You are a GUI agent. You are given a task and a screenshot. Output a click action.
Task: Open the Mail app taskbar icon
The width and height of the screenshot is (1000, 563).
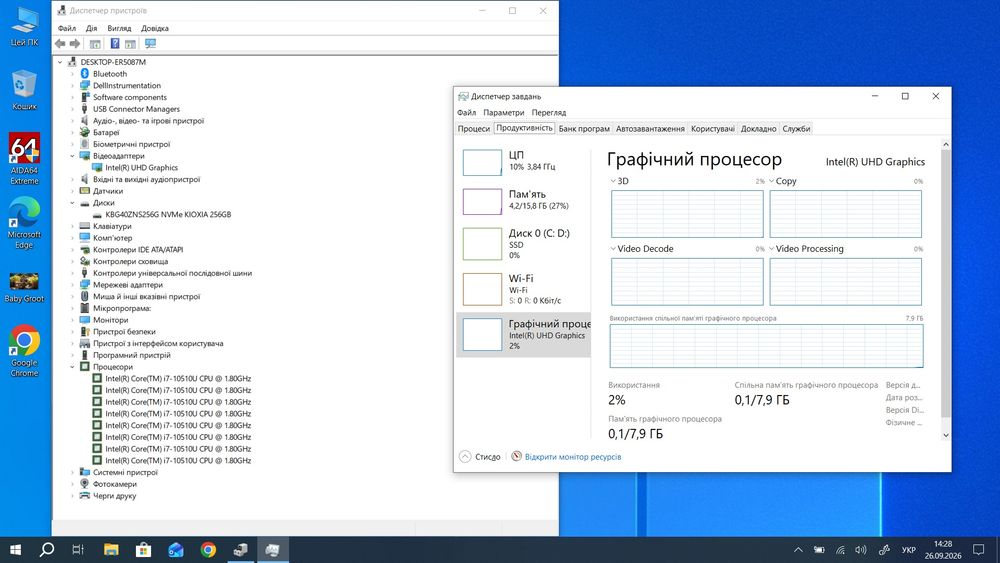tap(176, 550)
